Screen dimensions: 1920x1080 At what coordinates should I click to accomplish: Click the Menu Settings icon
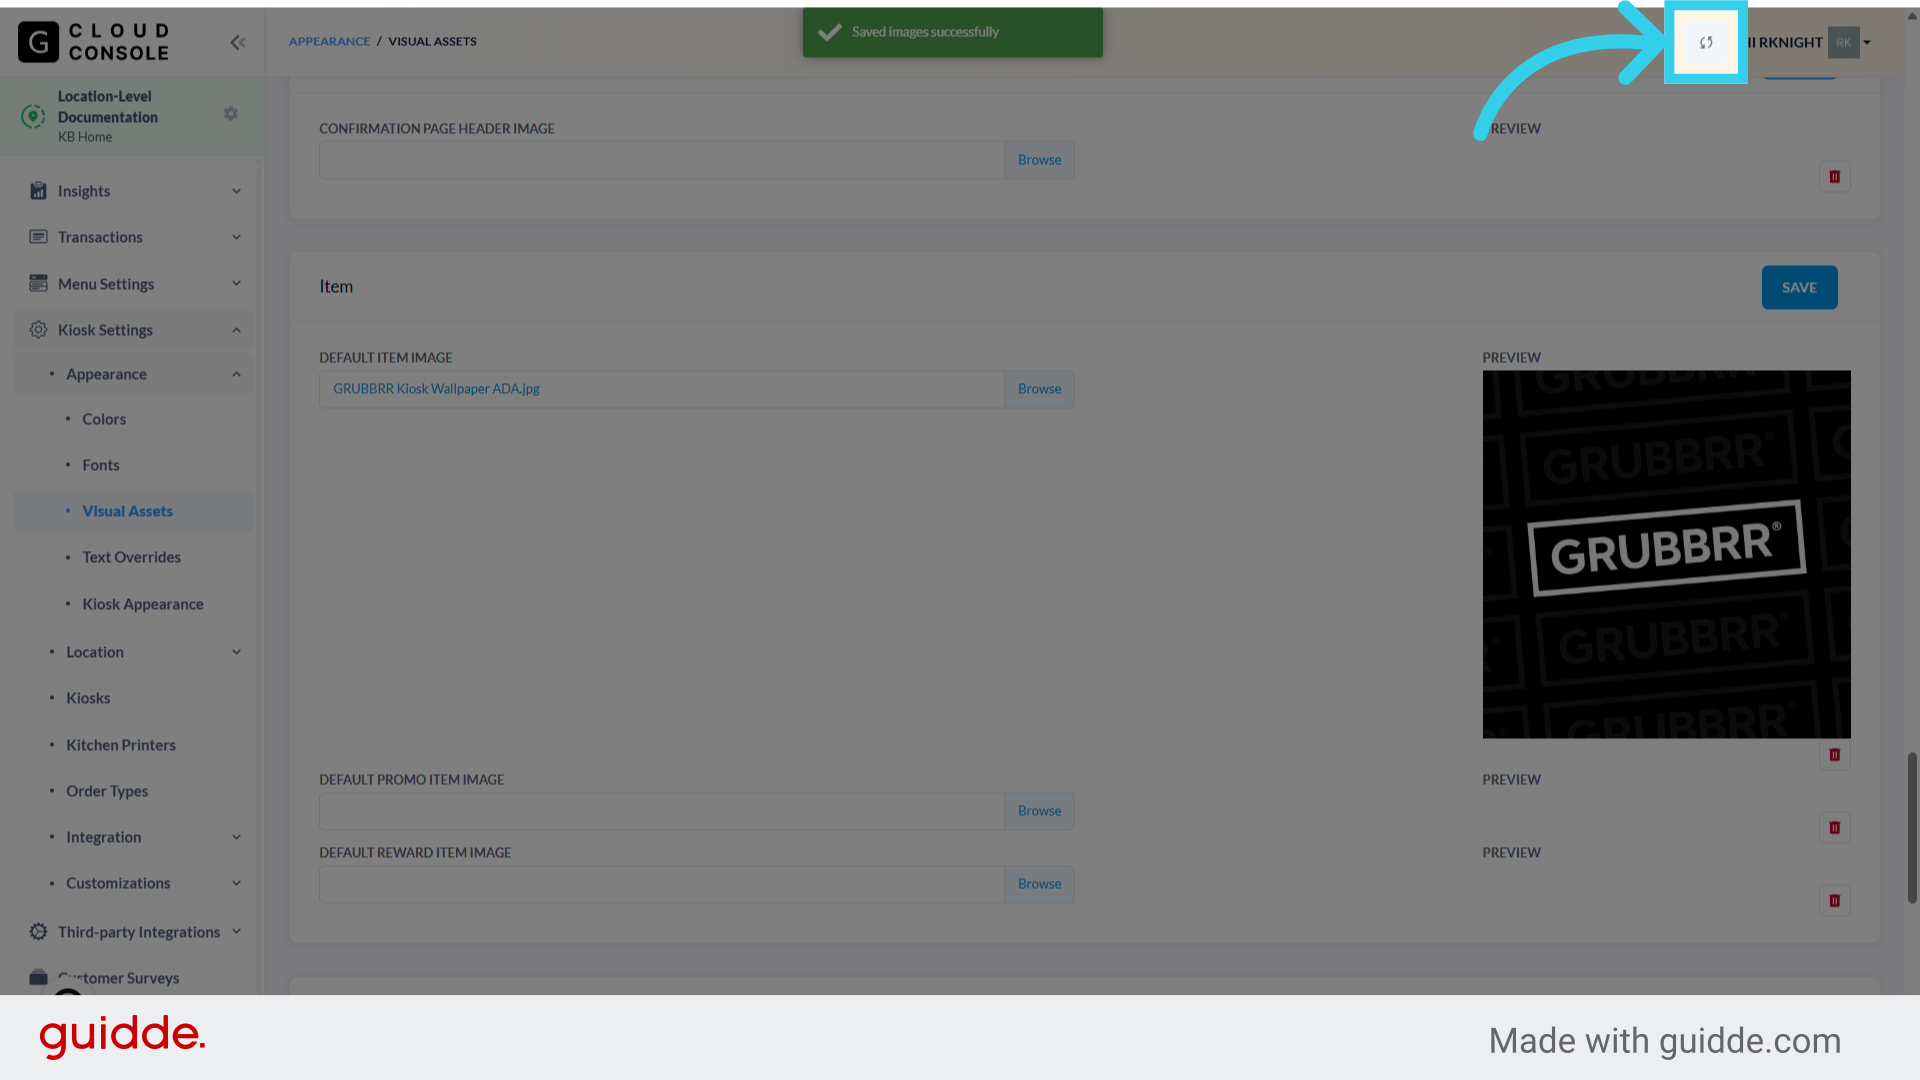tap(38, 284)
